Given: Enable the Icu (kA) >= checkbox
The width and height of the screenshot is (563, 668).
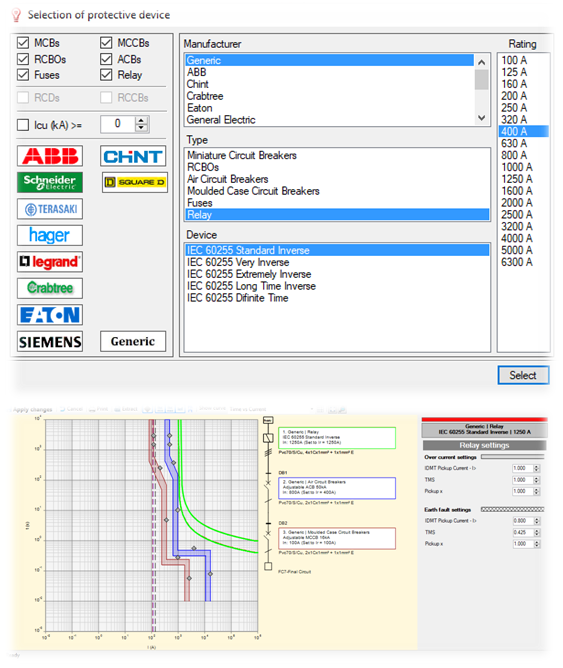Looking at the screenshot, I should [23, 125].
